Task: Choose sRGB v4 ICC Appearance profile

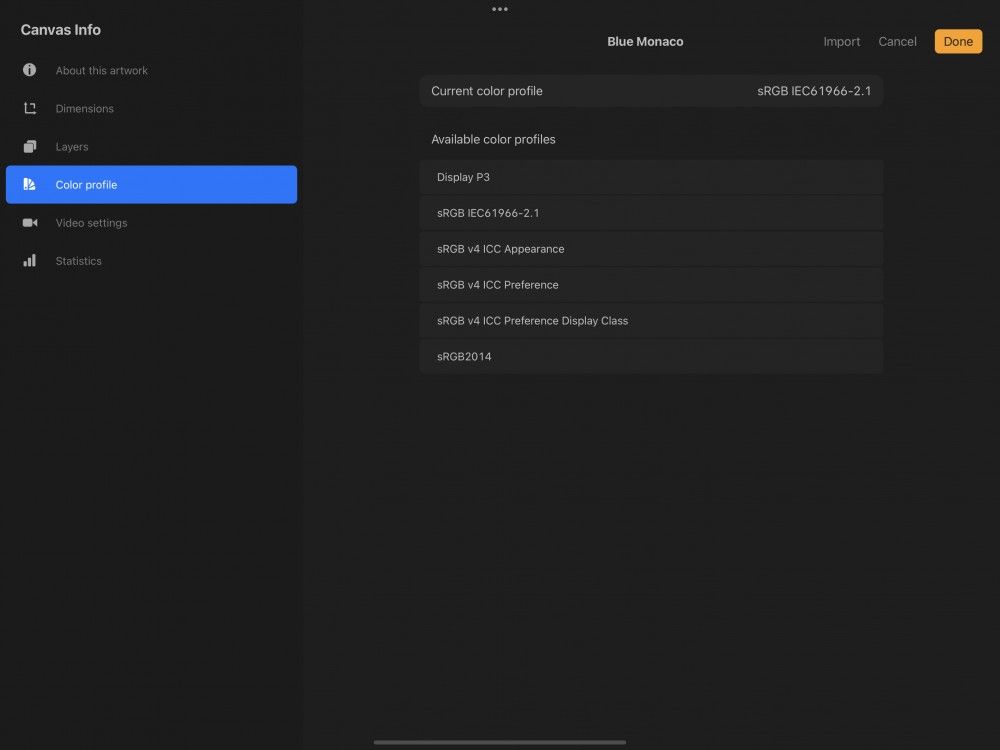Action: click(x=651, y=248)
